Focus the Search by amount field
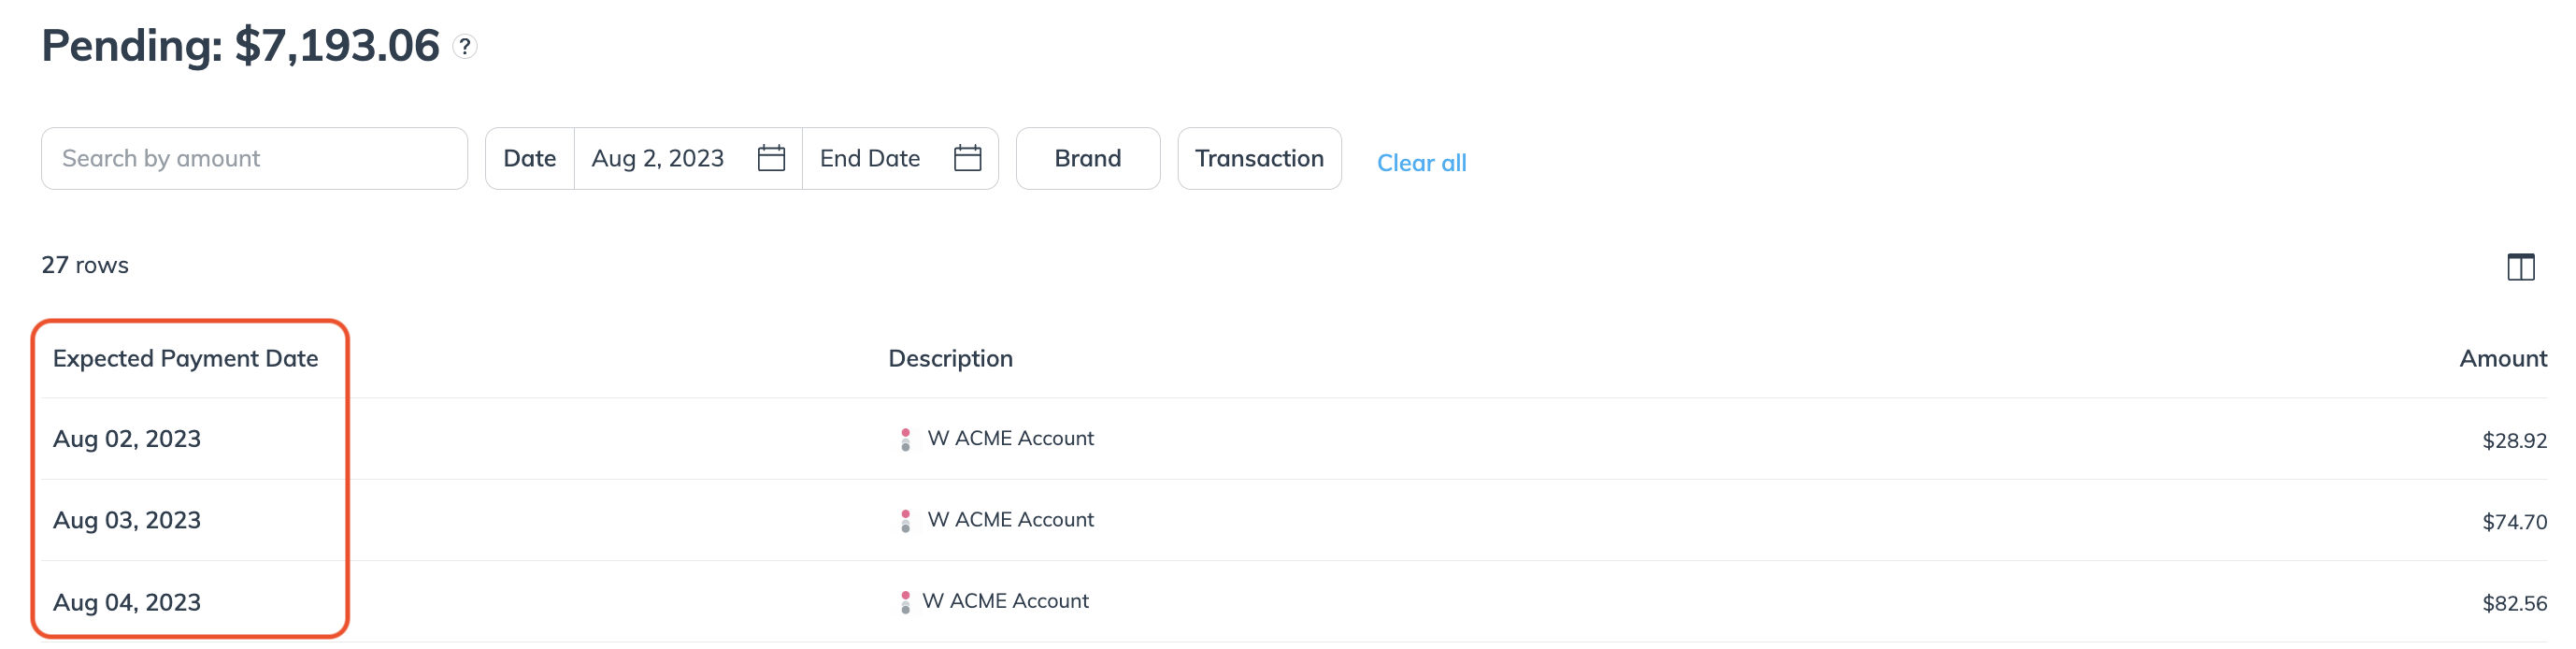Image resolution: width=2576 pixels, height=649 pixels. point(254,158)
